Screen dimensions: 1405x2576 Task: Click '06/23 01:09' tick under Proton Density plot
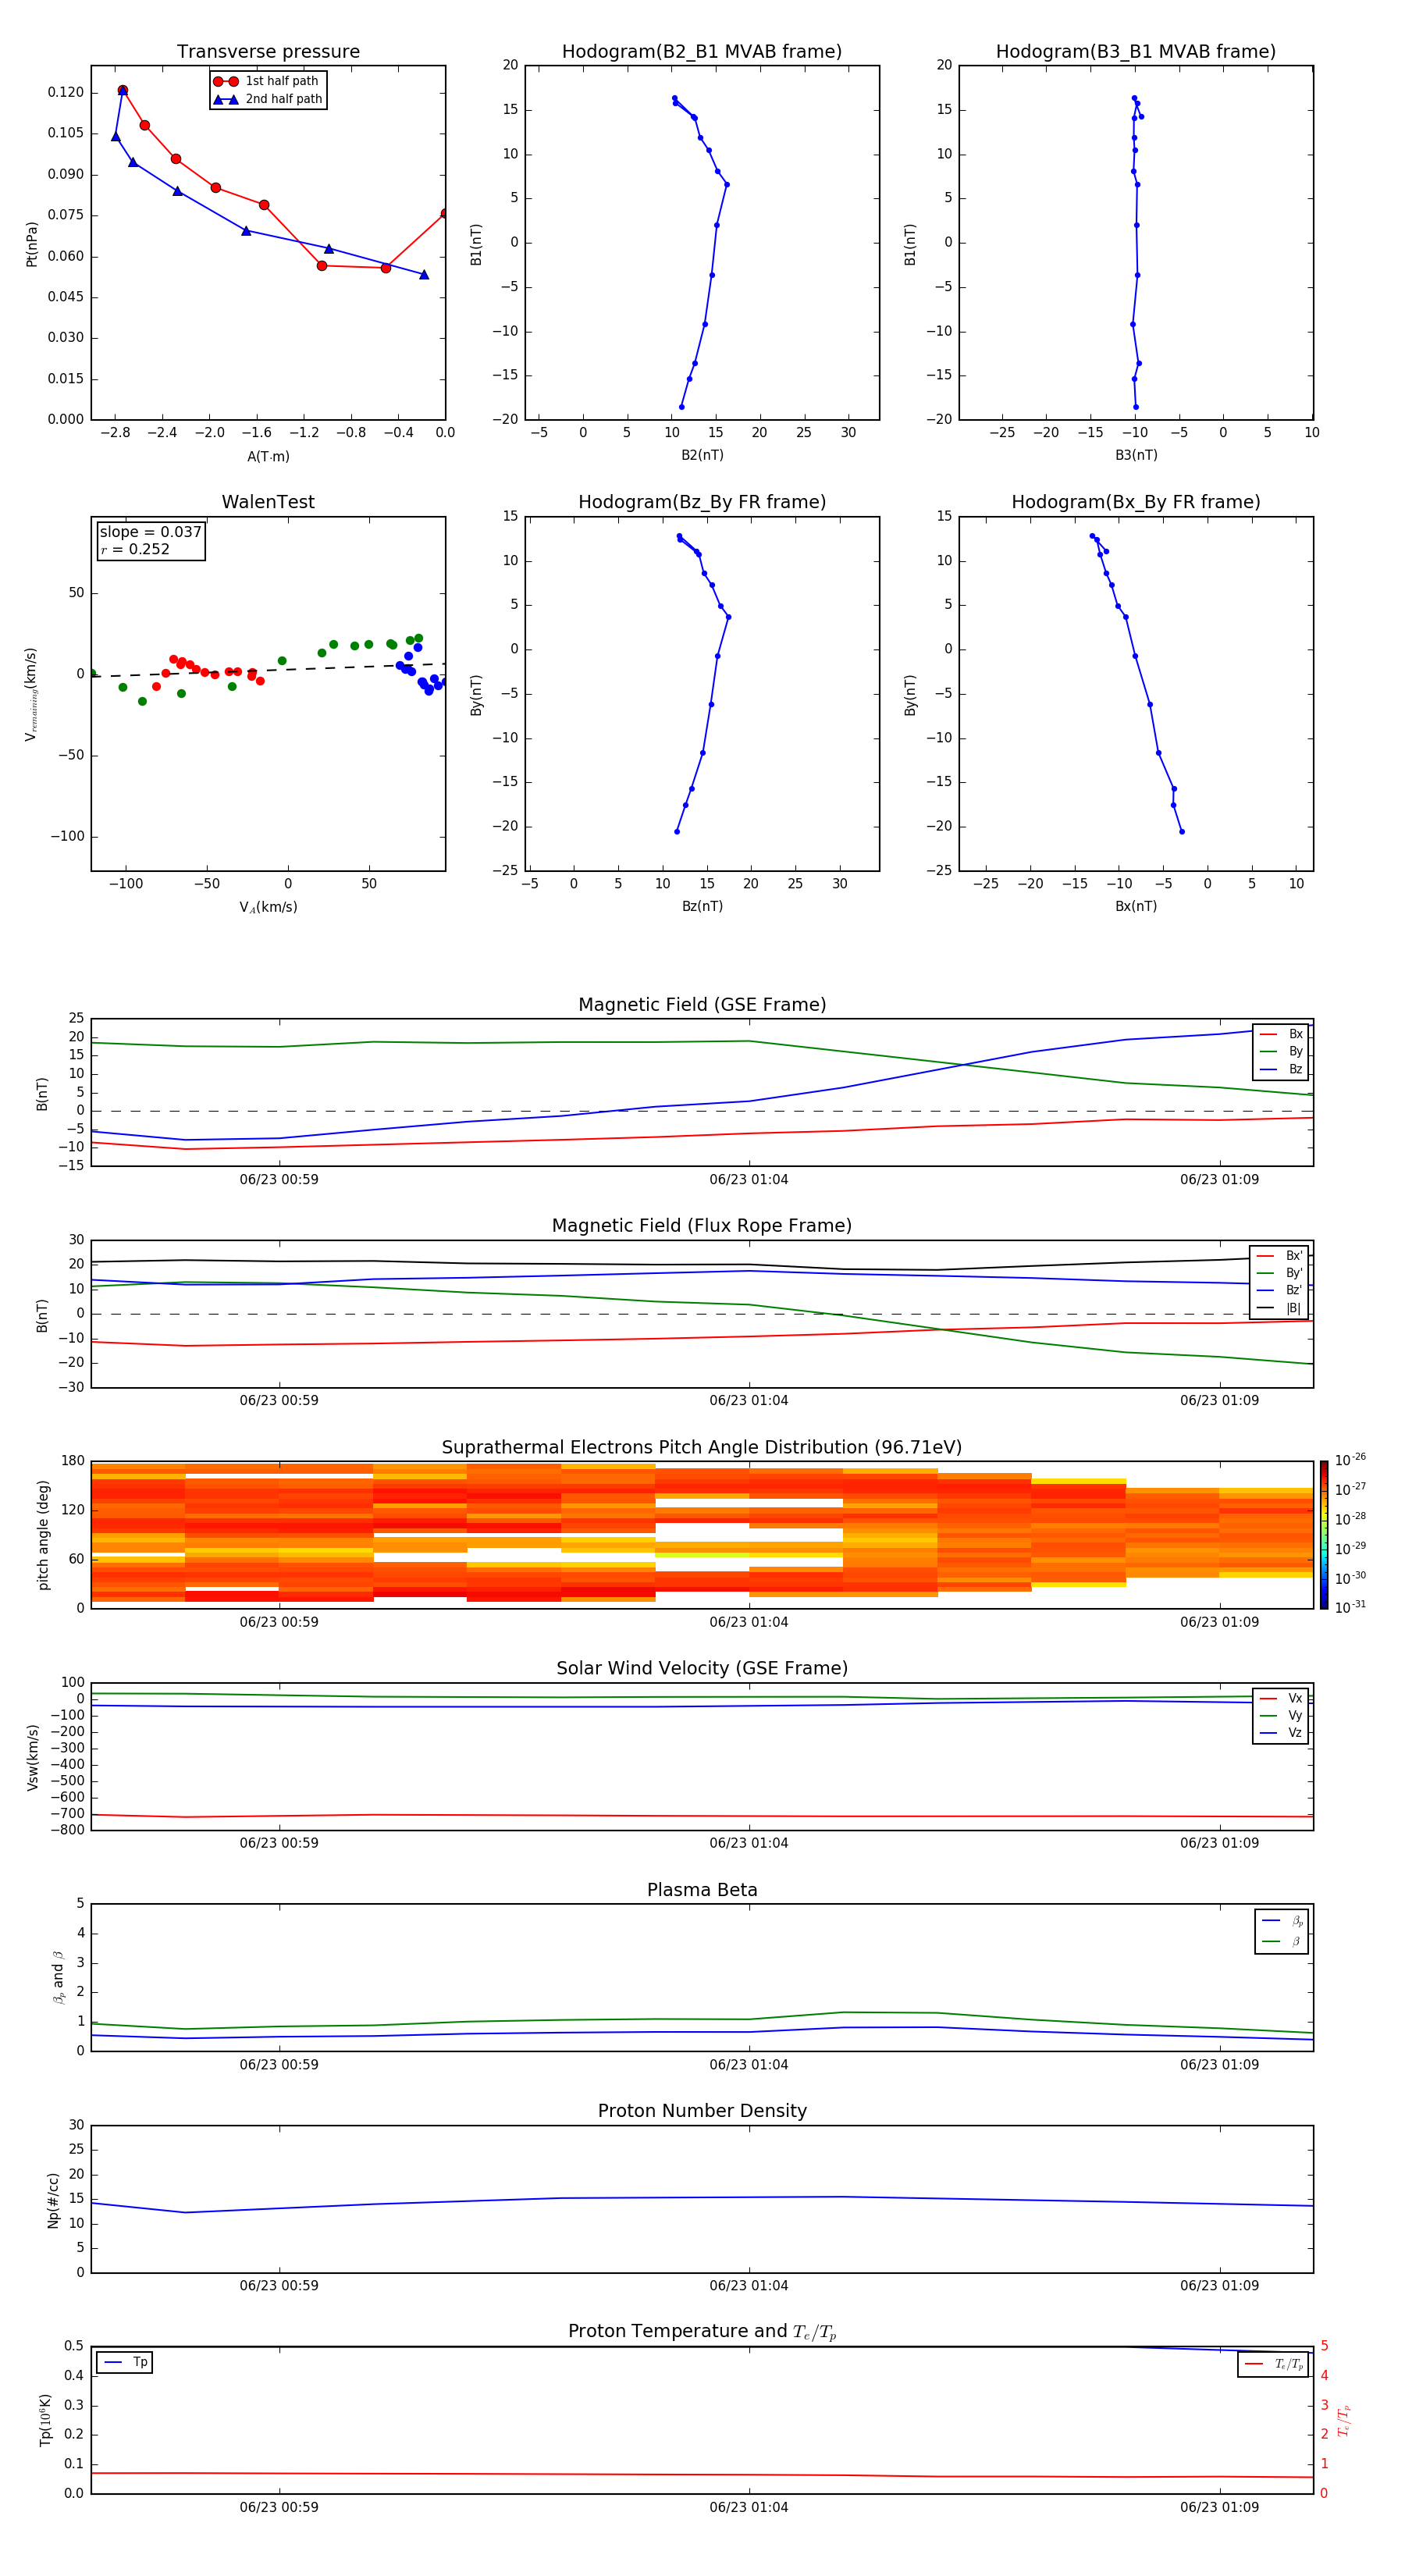[x=1219, y=2286]
